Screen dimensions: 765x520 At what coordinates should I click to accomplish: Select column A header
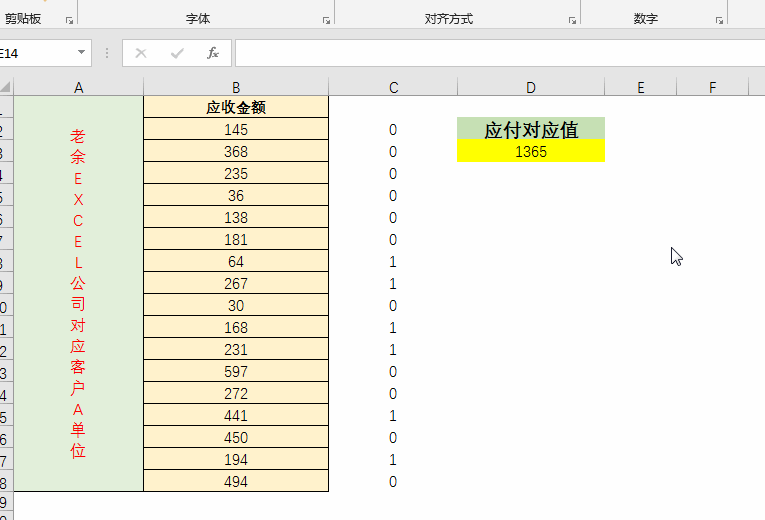tap(79, 88)
